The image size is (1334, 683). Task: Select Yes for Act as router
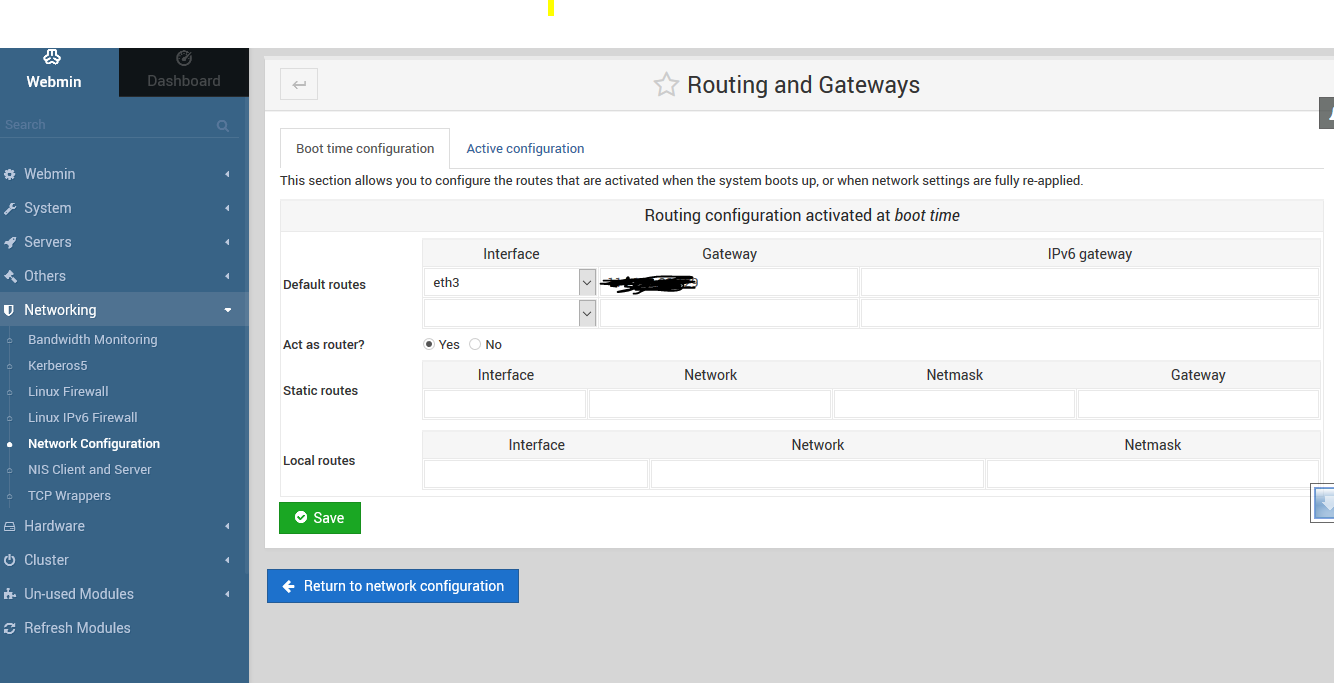[429, 344]
